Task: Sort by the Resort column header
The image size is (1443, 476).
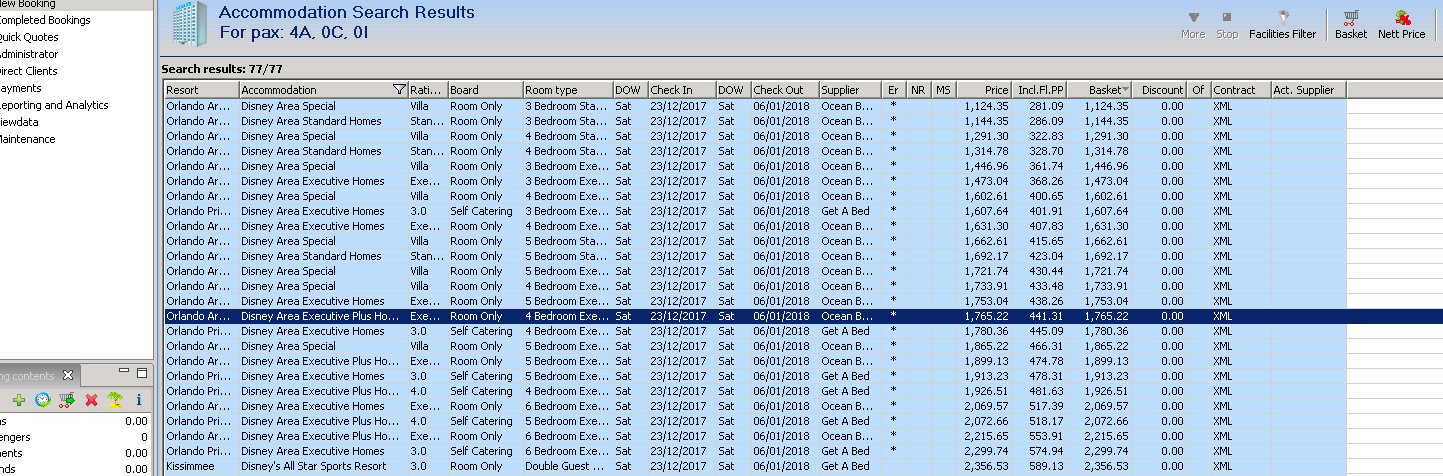Action: click(x=201, y=90)
